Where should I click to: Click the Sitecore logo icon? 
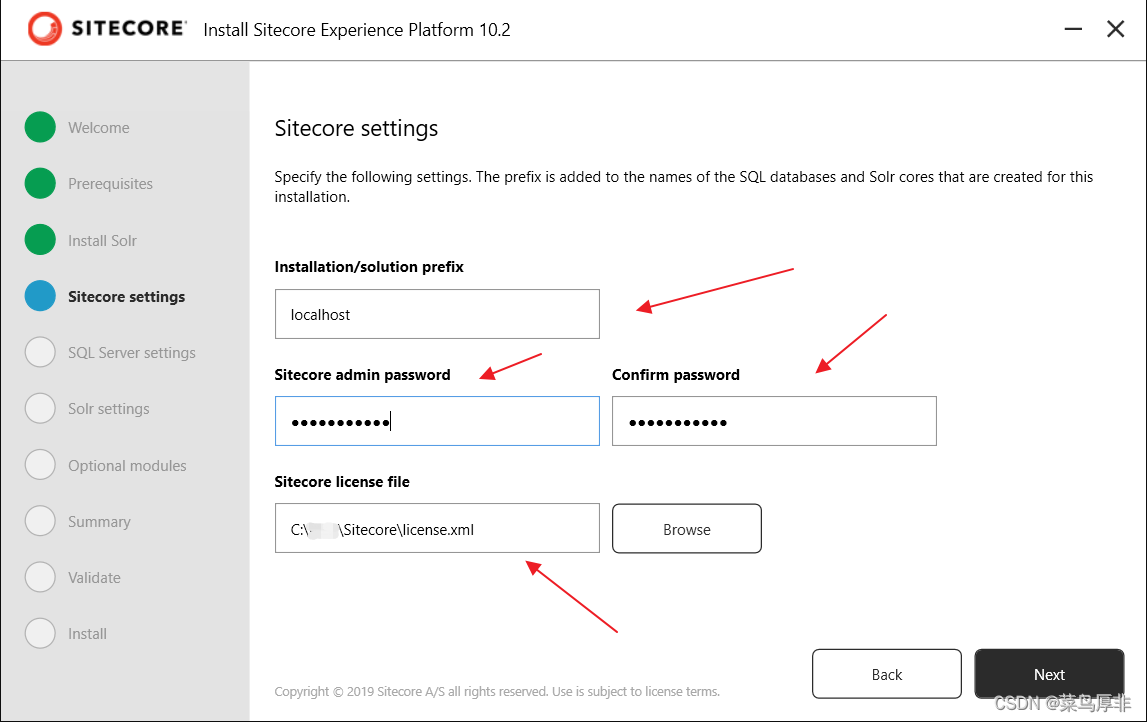point(45,29)
